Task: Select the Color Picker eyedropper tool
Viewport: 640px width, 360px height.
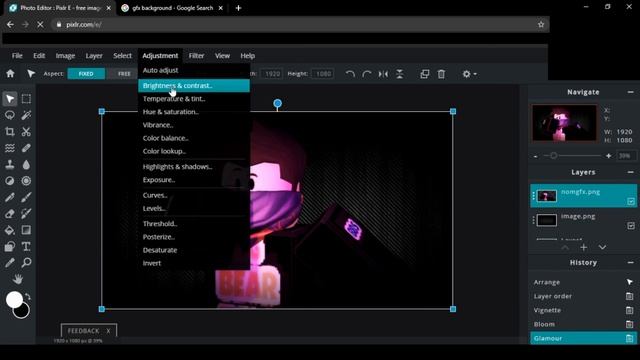Action: click(x=10, y=262)
